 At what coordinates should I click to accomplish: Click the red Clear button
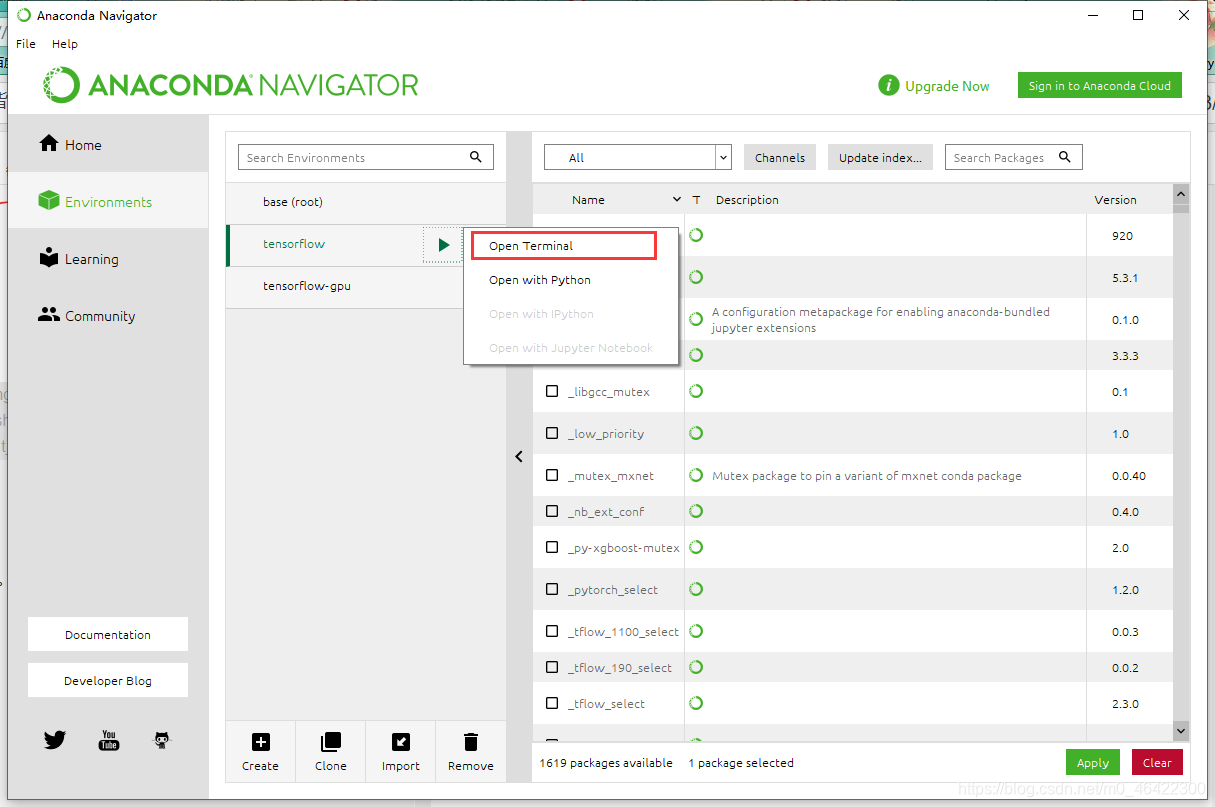click(1157, 762)
